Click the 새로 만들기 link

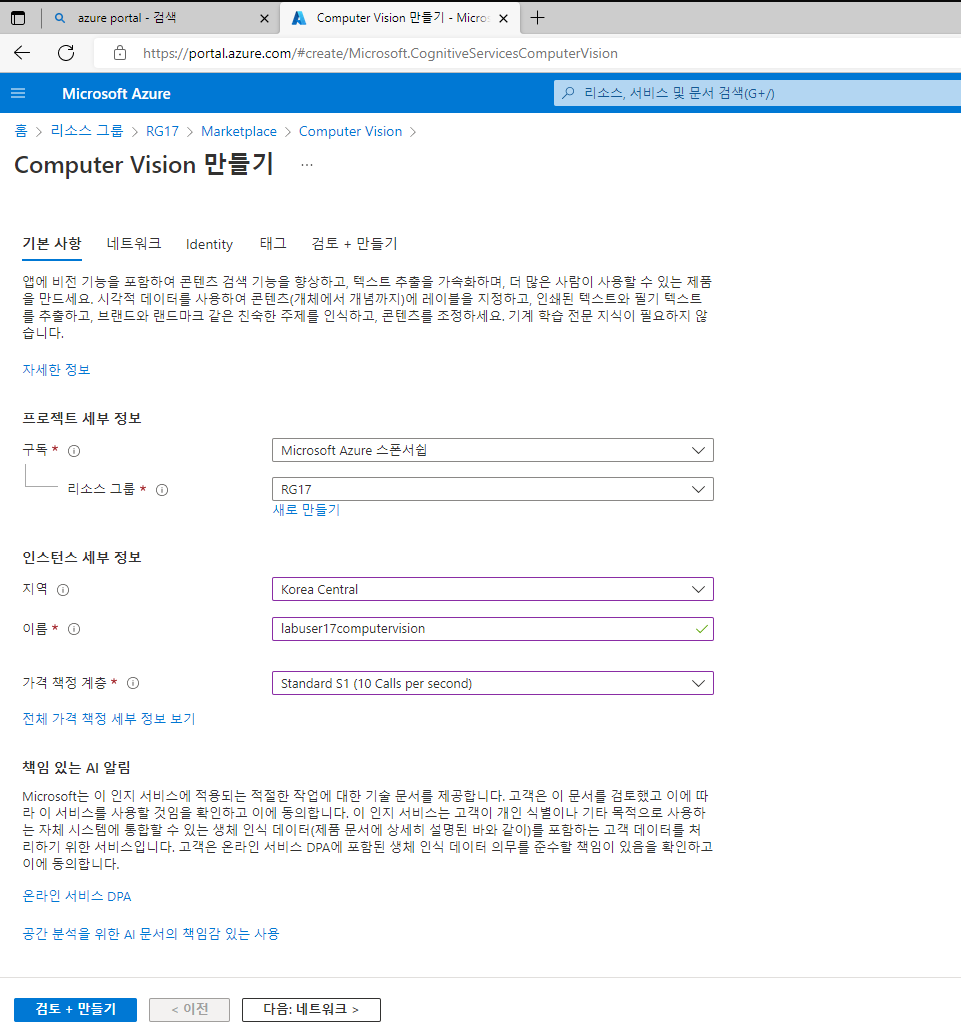(x=306, y=510)
